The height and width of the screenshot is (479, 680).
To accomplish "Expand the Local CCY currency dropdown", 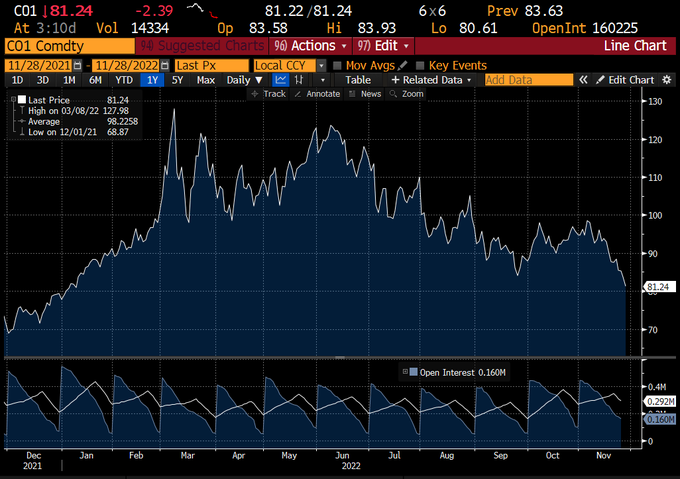I will pos(321,65).
